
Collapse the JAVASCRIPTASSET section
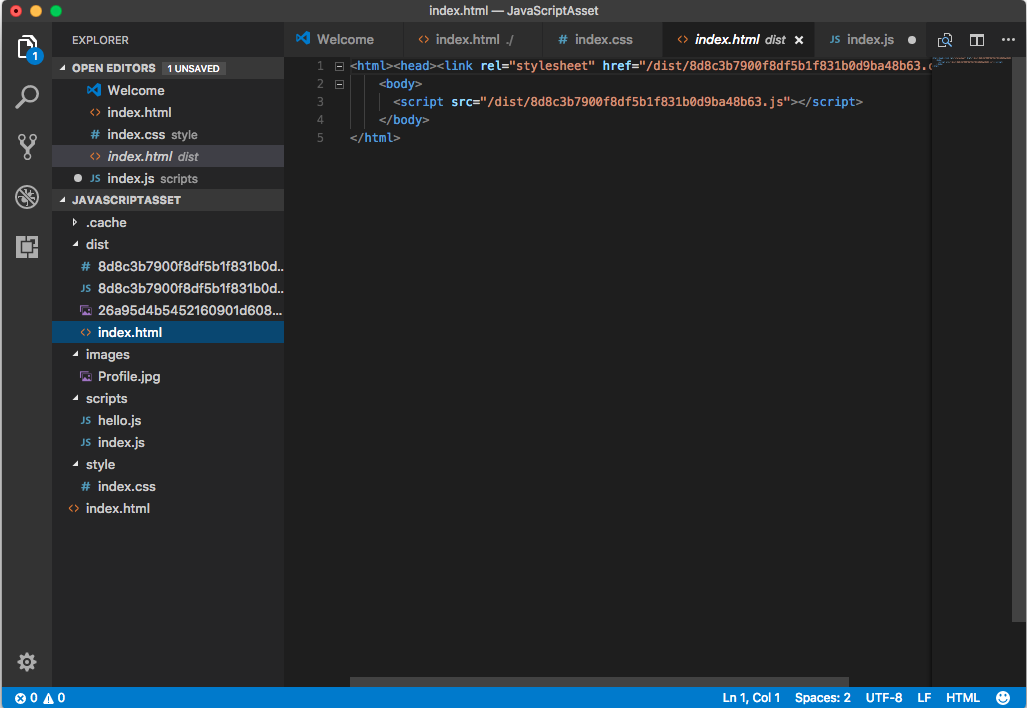coord(63,200)
